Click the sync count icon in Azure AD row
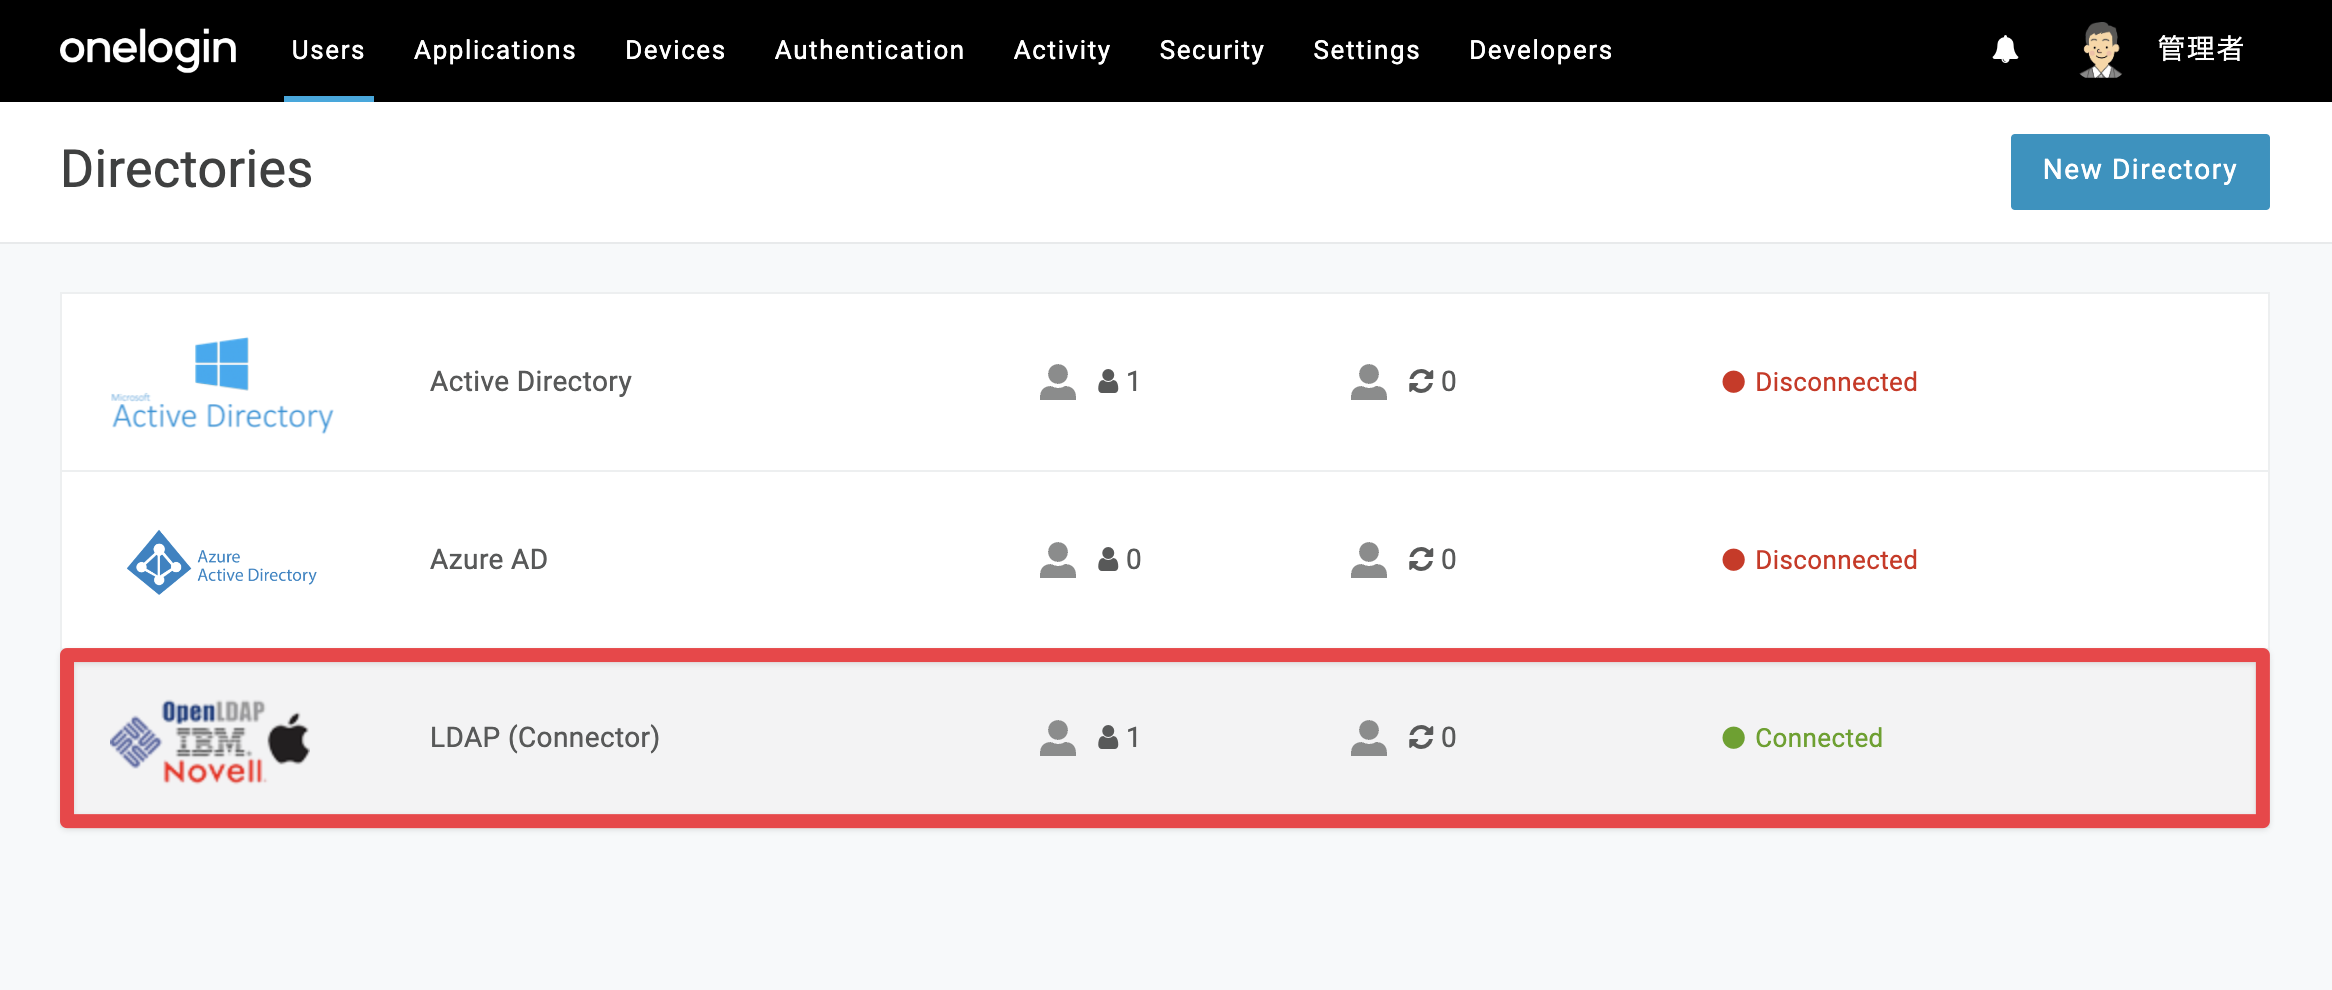The width and height of the screenshot is (2332, 990). [1421, 559]
